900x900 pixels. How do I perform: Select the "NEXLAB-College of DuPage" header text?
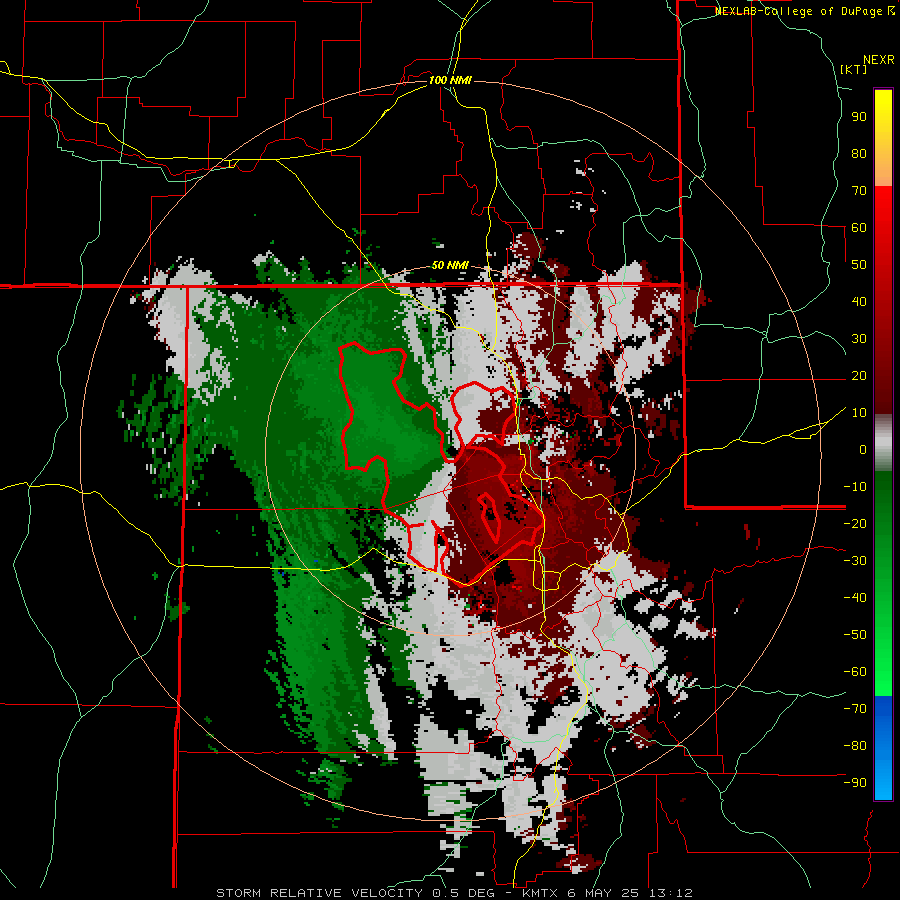pyautogui.click(x=798, y=11)
